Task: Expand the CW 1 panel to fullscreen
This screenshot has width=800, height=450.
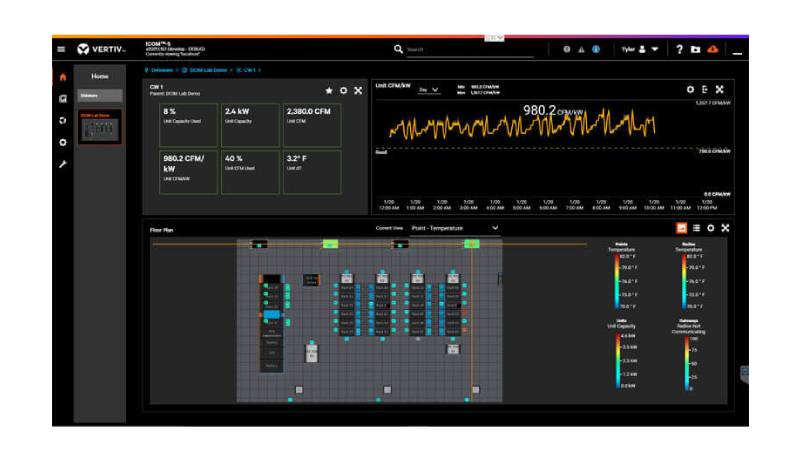Action: [358, 90]
